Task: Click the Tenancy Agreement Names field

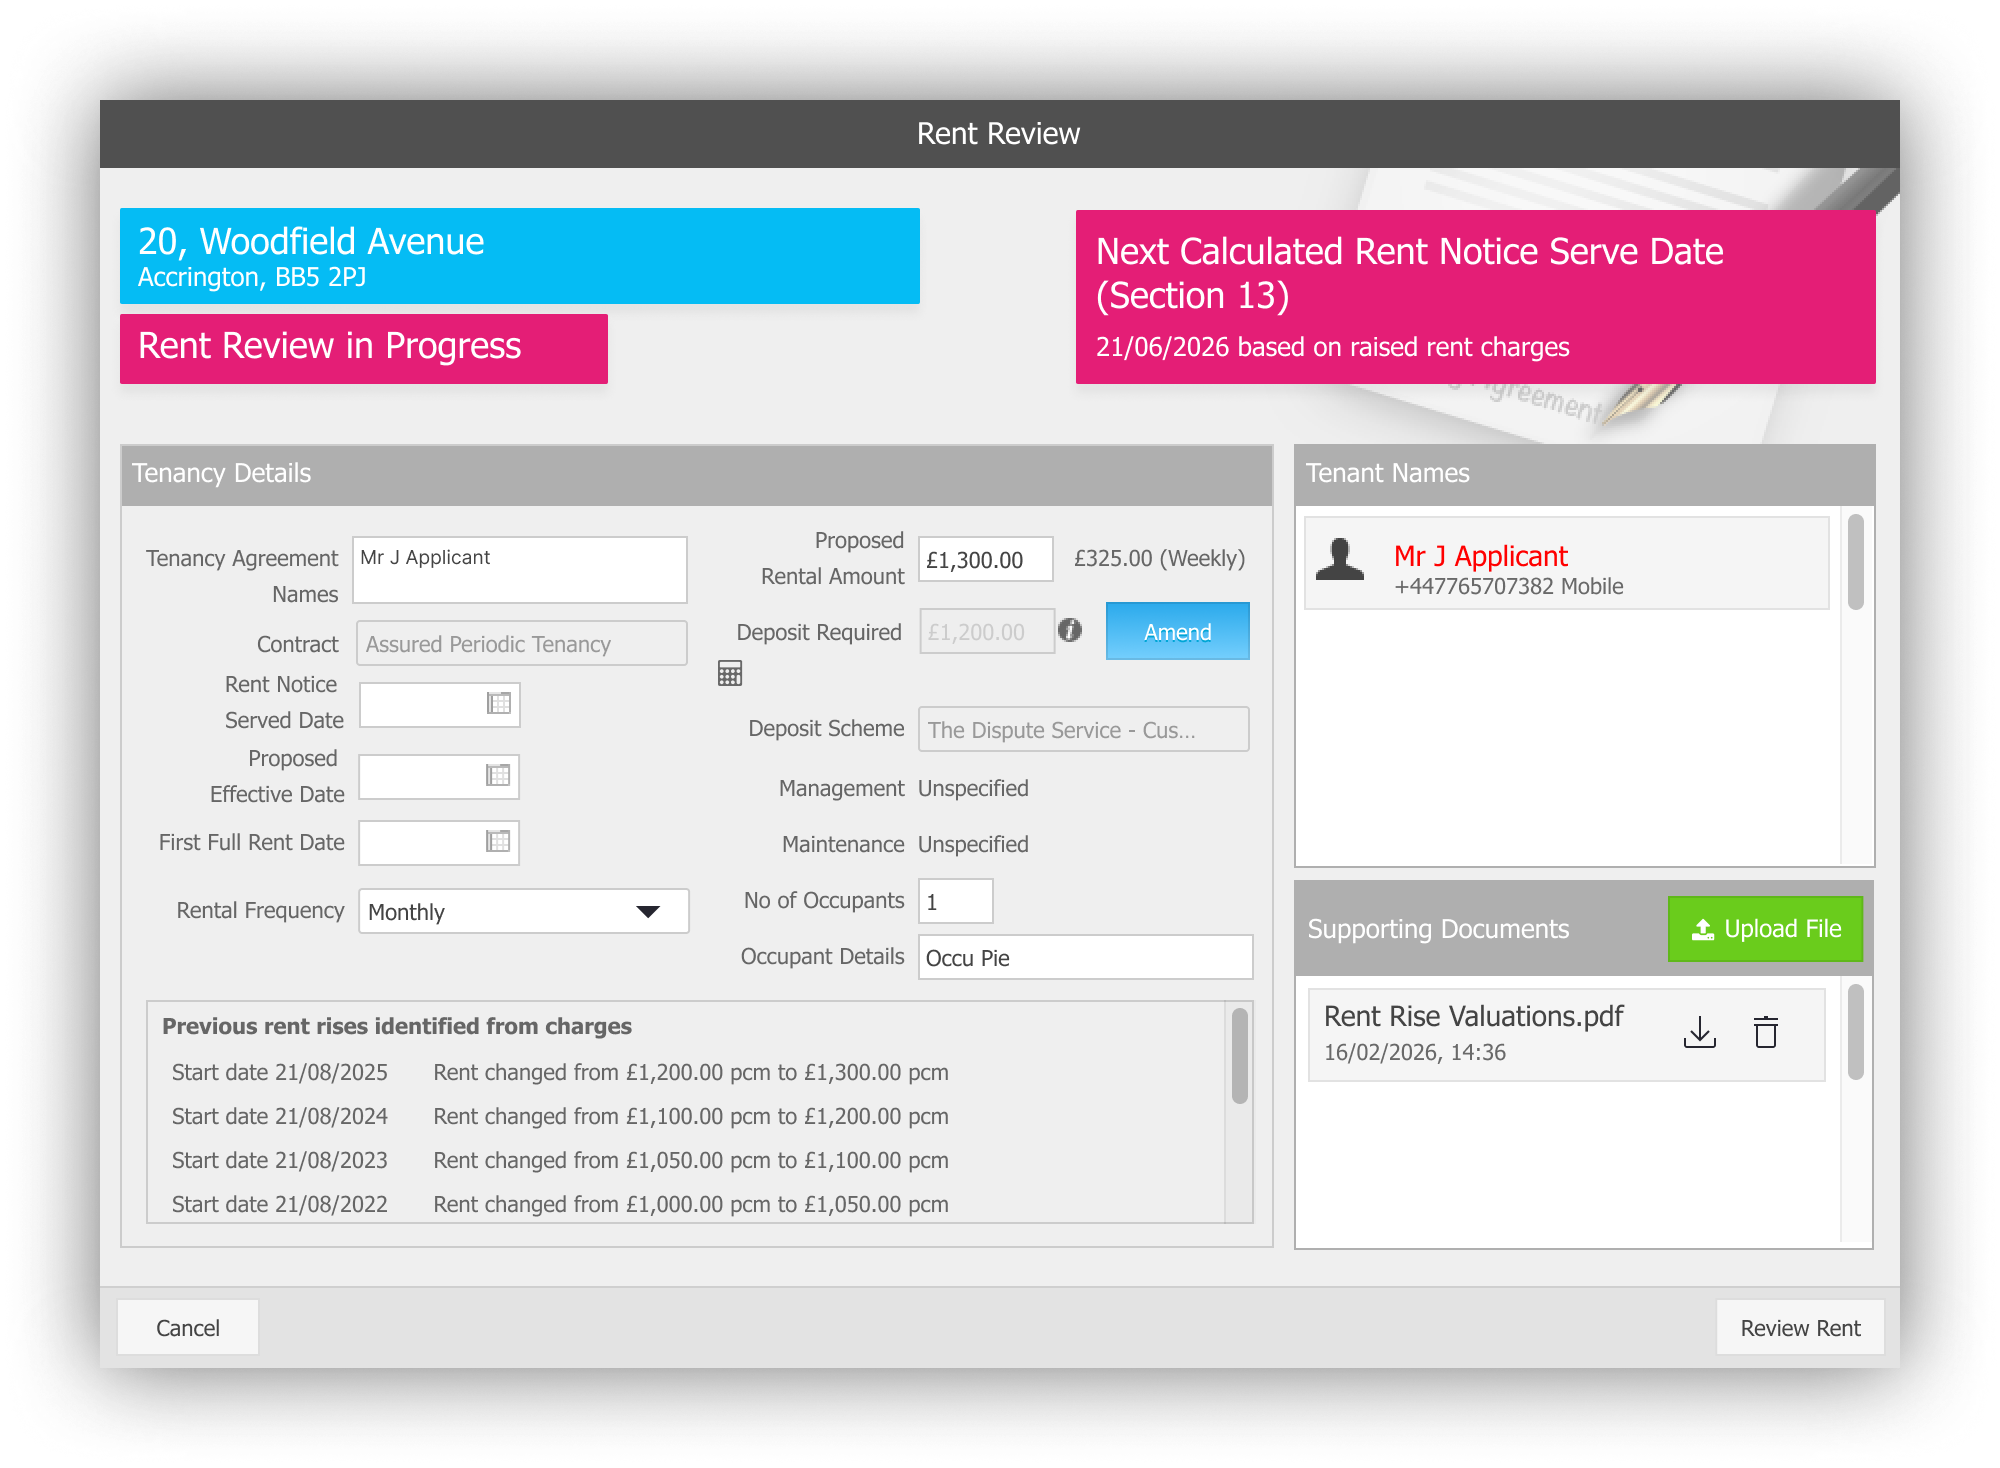Action: click(x=520, y=570)
